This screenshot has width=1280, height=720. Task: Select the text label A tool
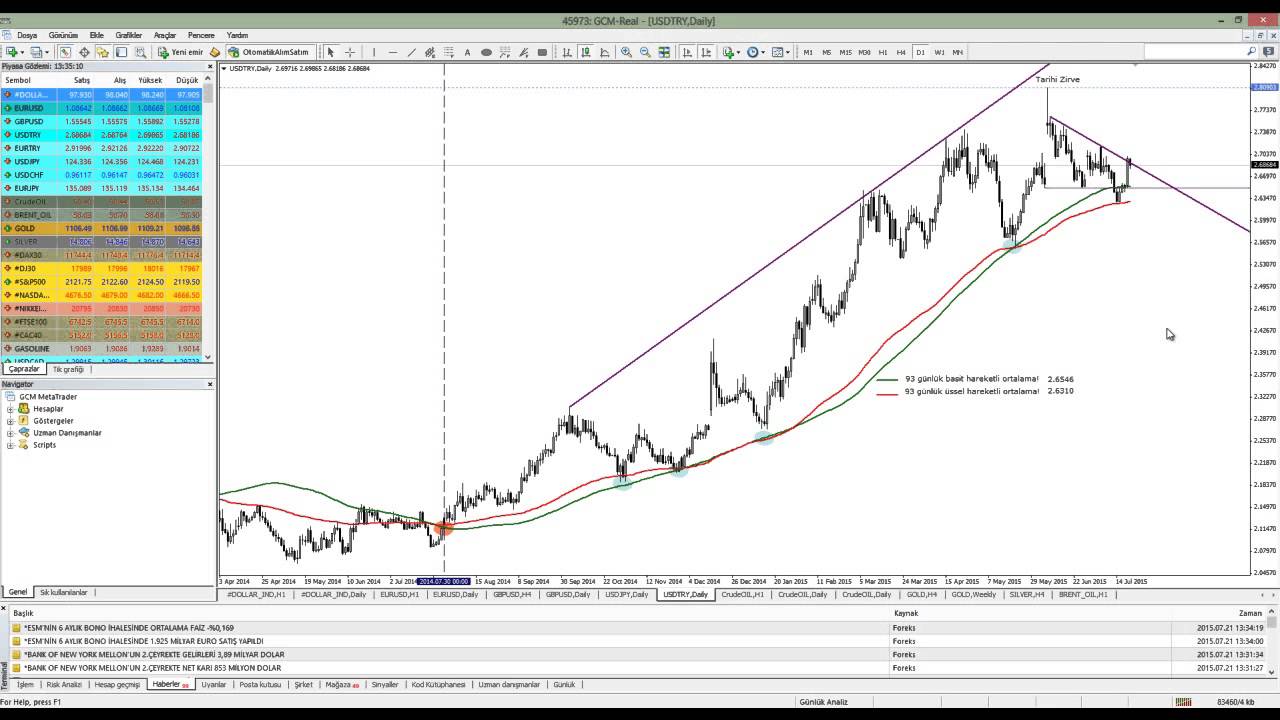pos(467,52)
